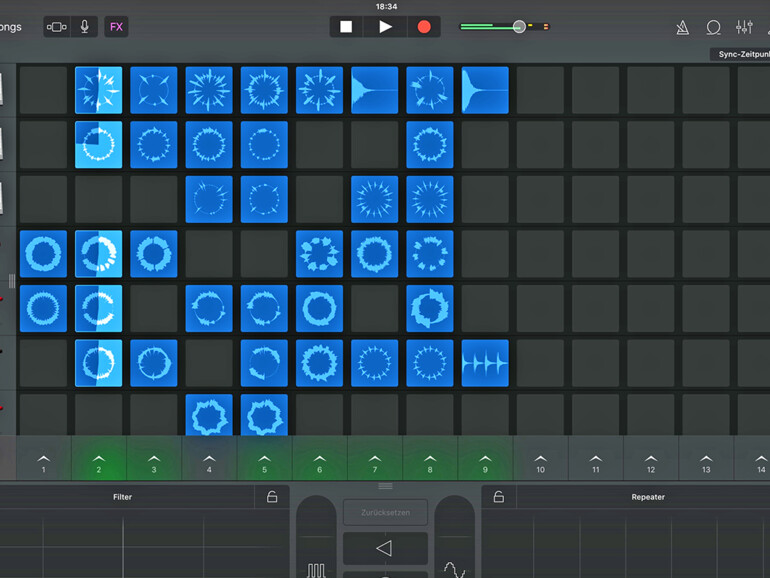Screen dimensions: 770x578
Task: Trigger column 6 with its arrow
Action: click(x=320, y=463)
